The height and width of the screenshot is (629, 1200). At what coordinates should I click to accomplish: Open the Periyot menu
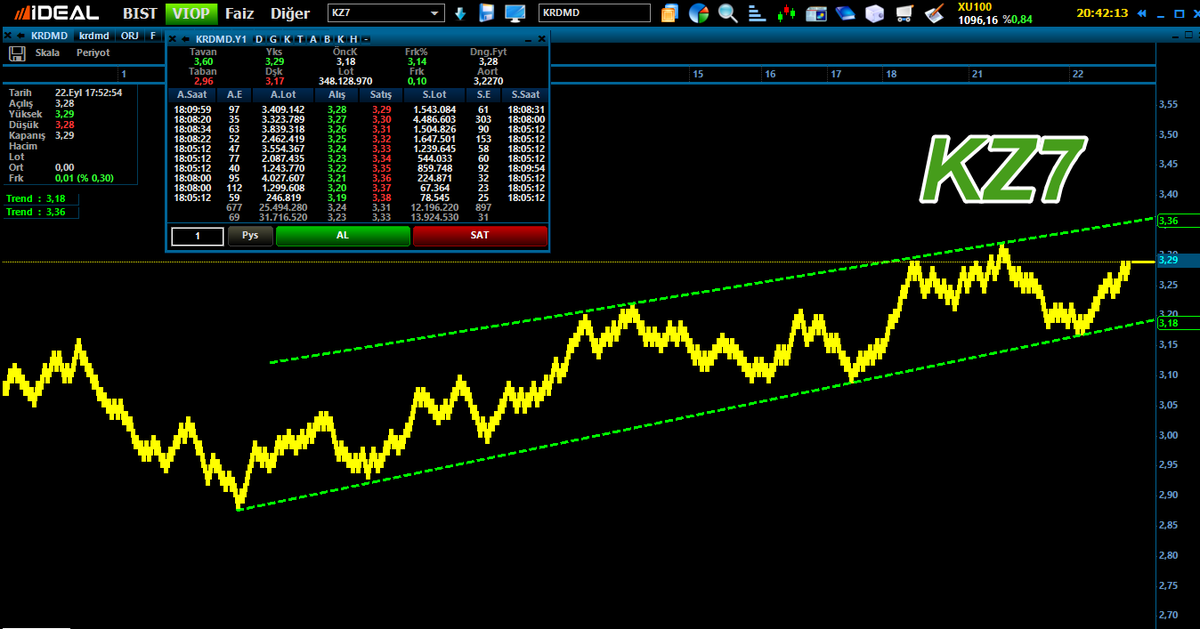pyautogui.click(x=93, y=52)
